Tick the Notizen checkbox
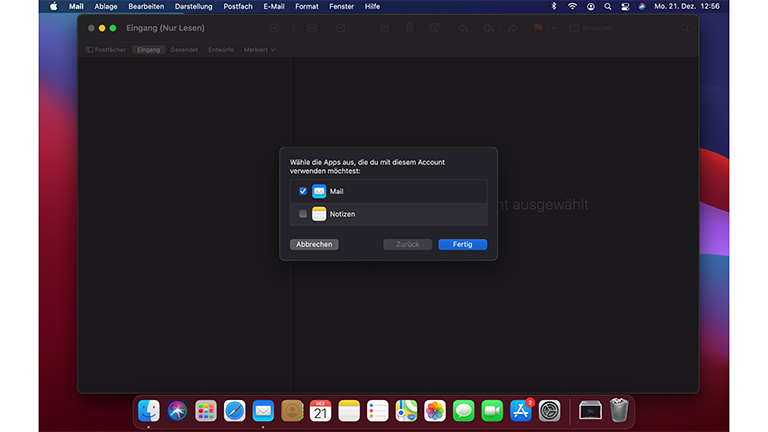The height and width of the screenshot is (432, 768). point(303,214)
